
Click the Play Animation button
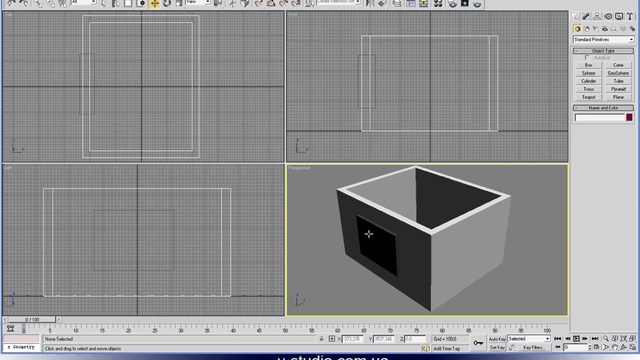point(576,339)
